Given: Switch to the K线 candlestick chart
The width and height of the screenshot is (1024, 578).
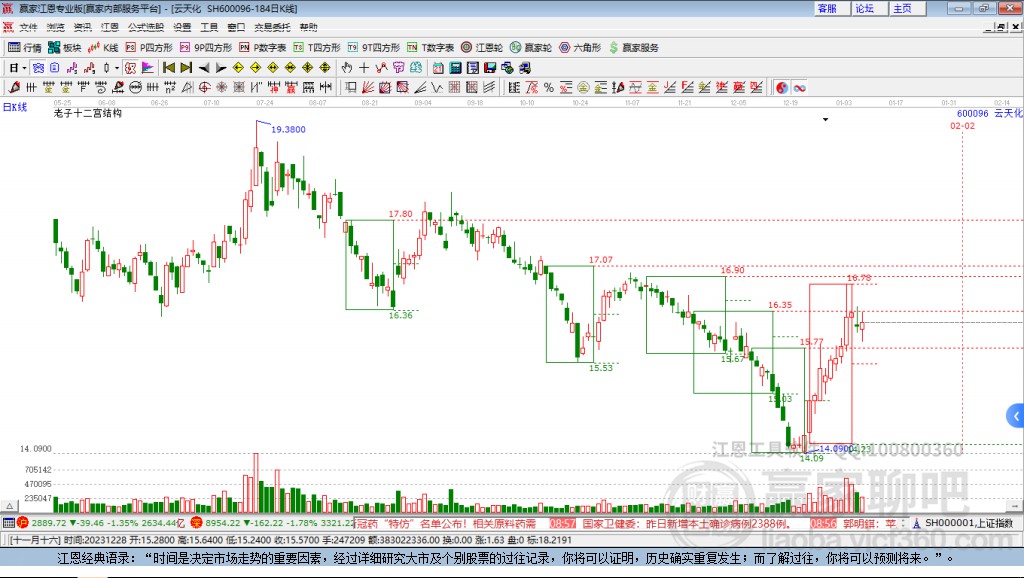Looking at the screenshot, I should pyautogui.click(x=103, y=48).
